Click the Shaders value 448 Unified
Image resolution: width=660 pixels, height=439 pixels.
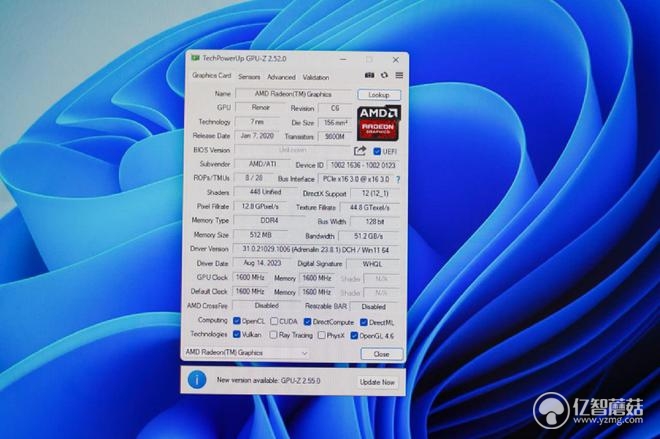tap(265, 192)
